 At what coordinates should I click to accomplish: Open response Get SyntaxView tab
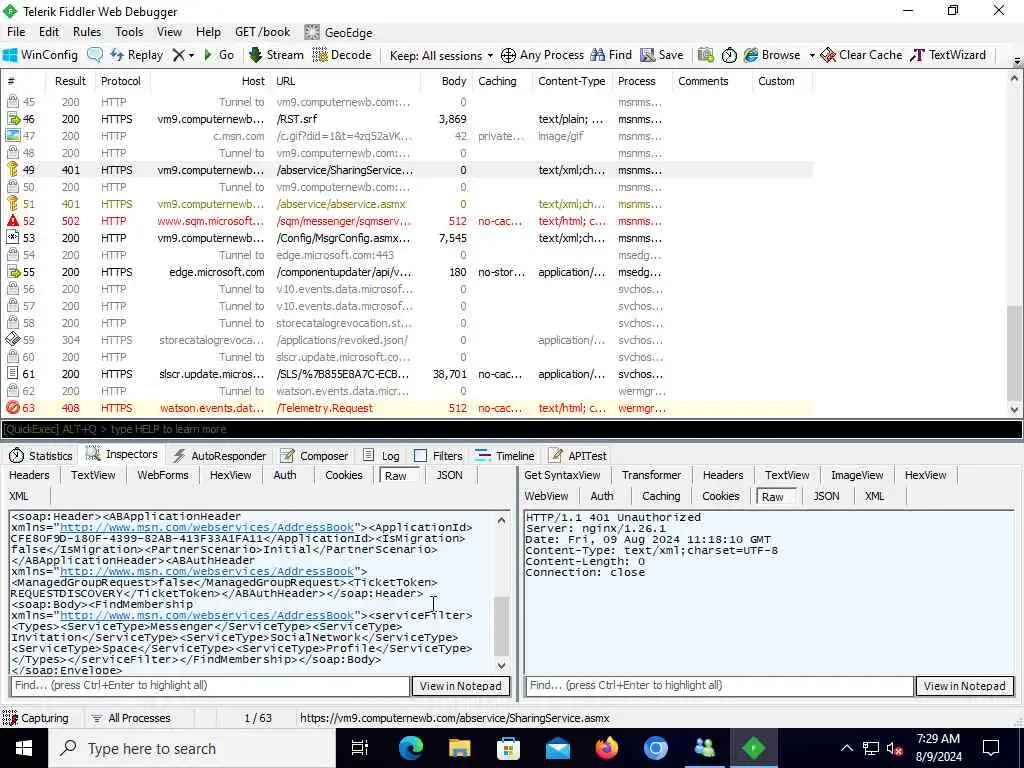[x=562, y=475]
